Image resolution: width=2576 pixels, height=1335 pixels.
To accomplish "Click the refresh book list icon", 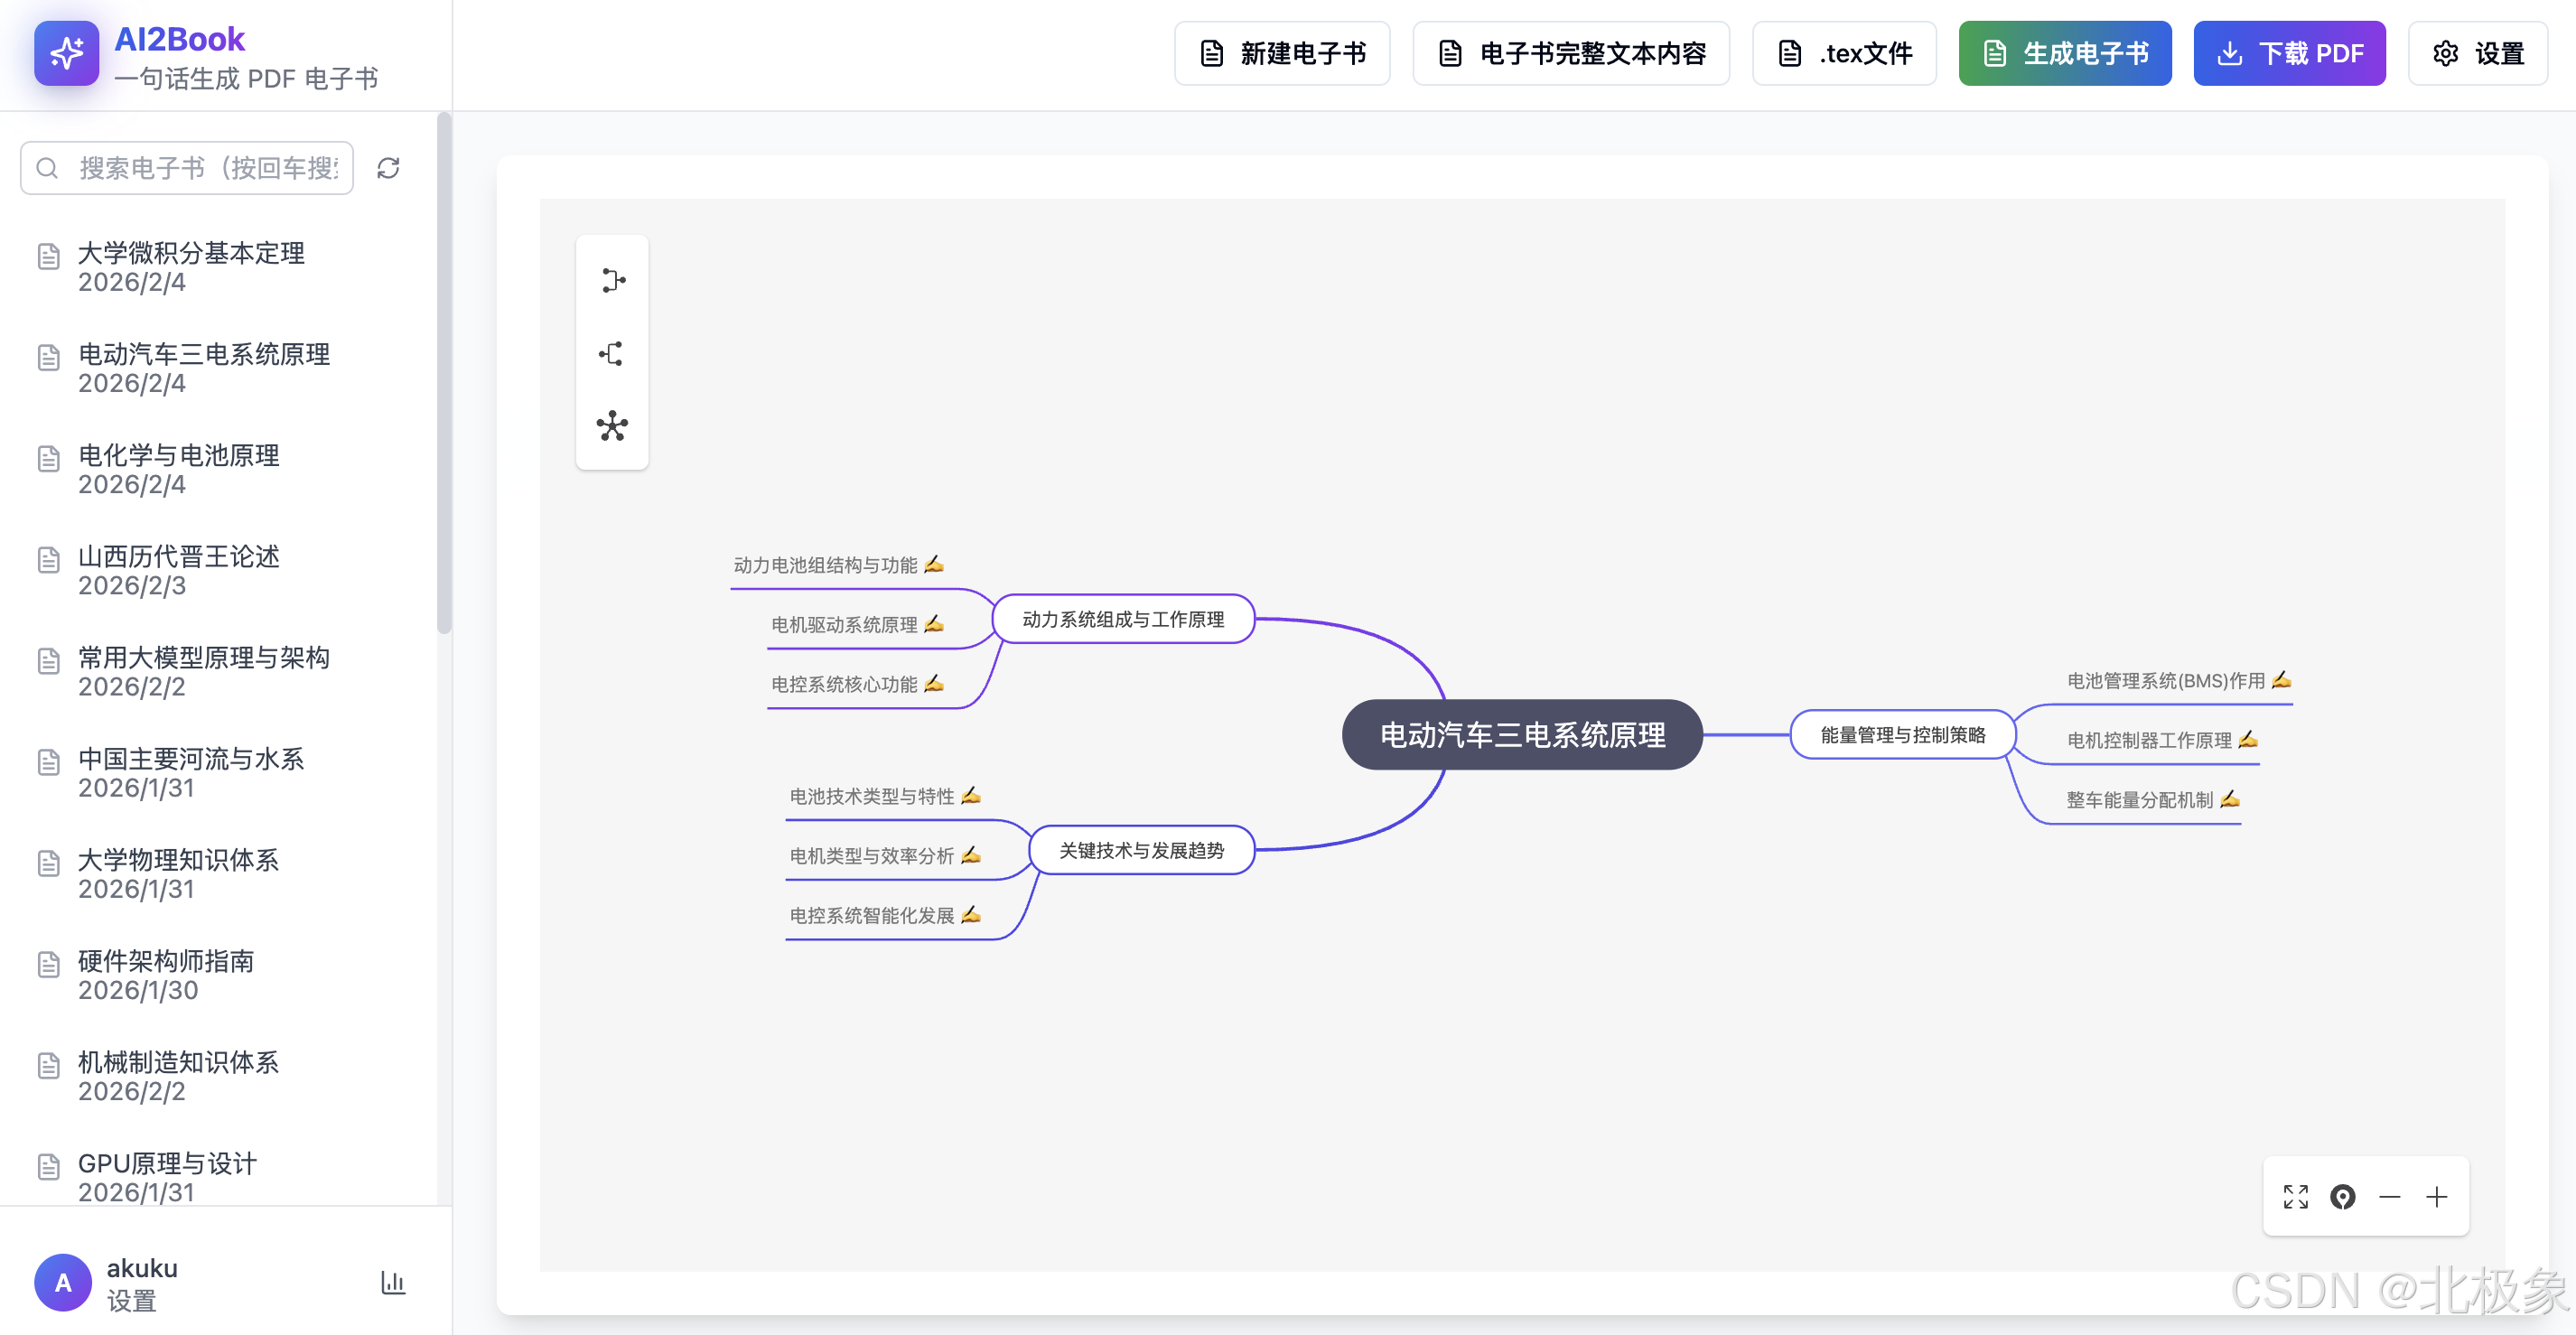I will coord(388,168).
